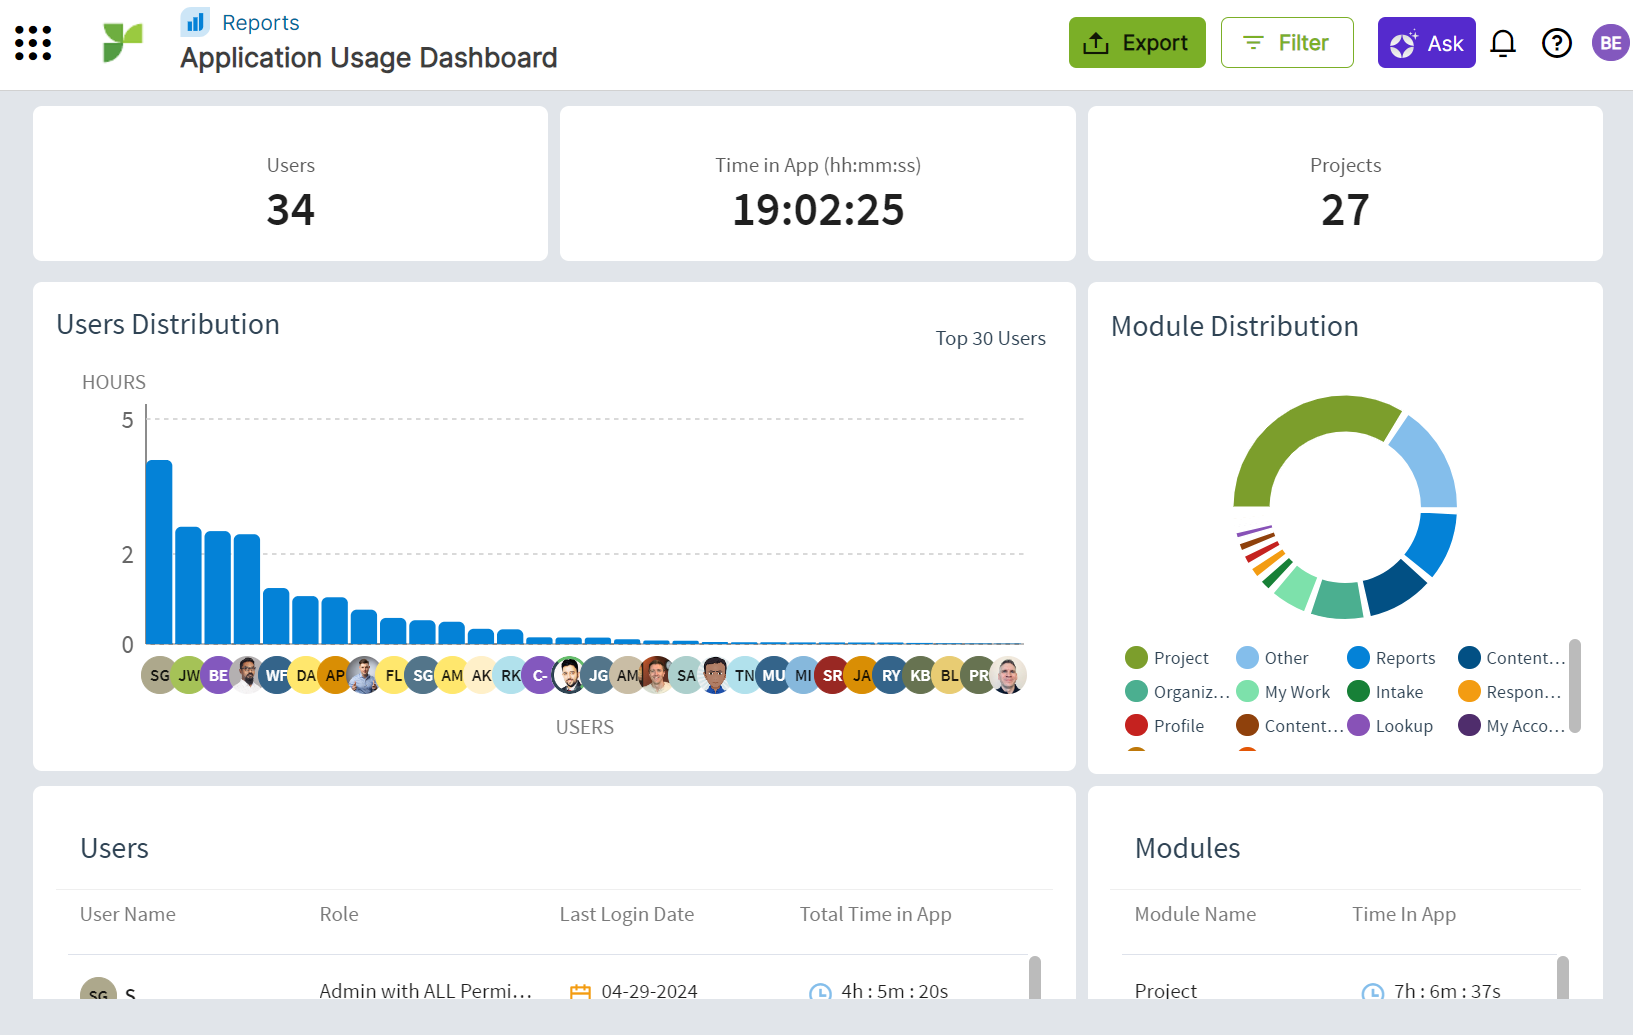Click the tallest bar in Users Distribution

coord(159,552)
